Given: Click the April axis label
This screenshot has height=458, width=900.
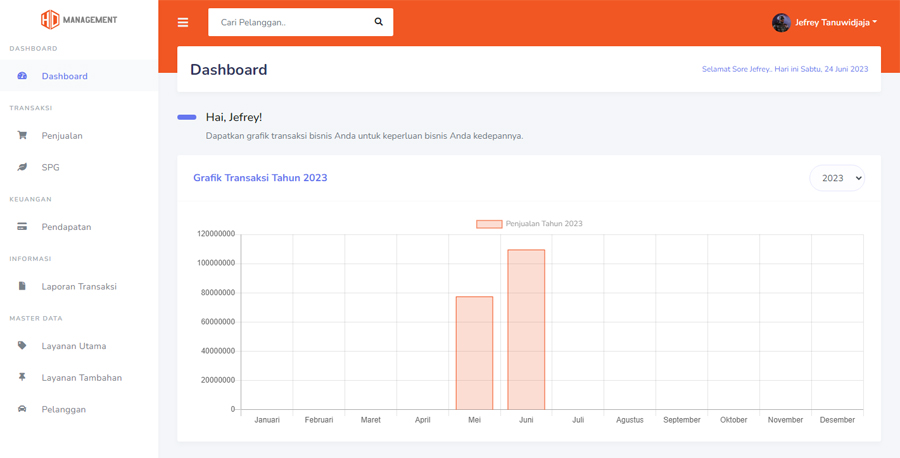Looking at the screenshot, I should tap(422, 420).
